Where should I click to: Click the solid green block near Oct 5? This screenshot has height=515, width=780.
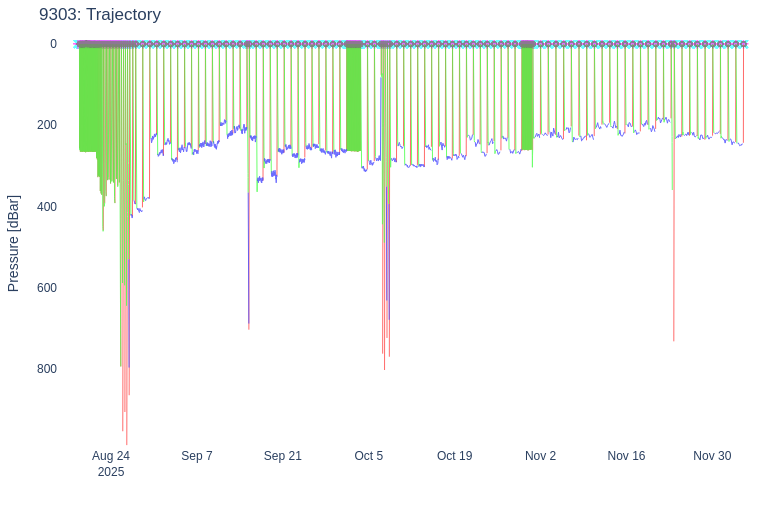(353, 100)
